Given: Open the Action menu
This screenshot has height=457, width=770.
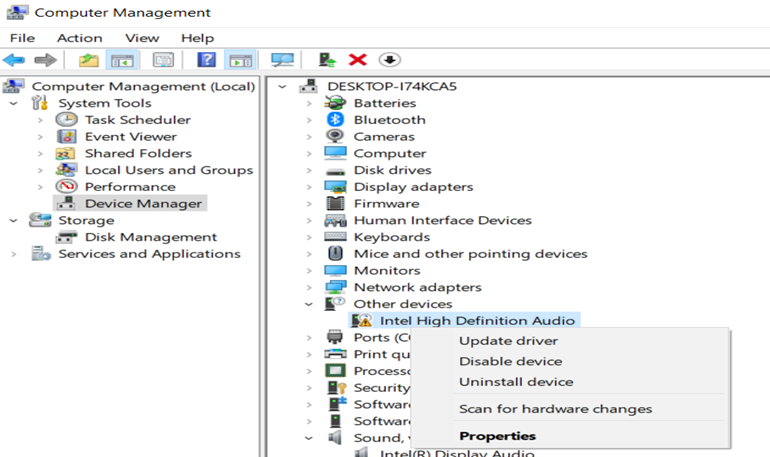Looking at the screenshot, I should click(79, 37).
